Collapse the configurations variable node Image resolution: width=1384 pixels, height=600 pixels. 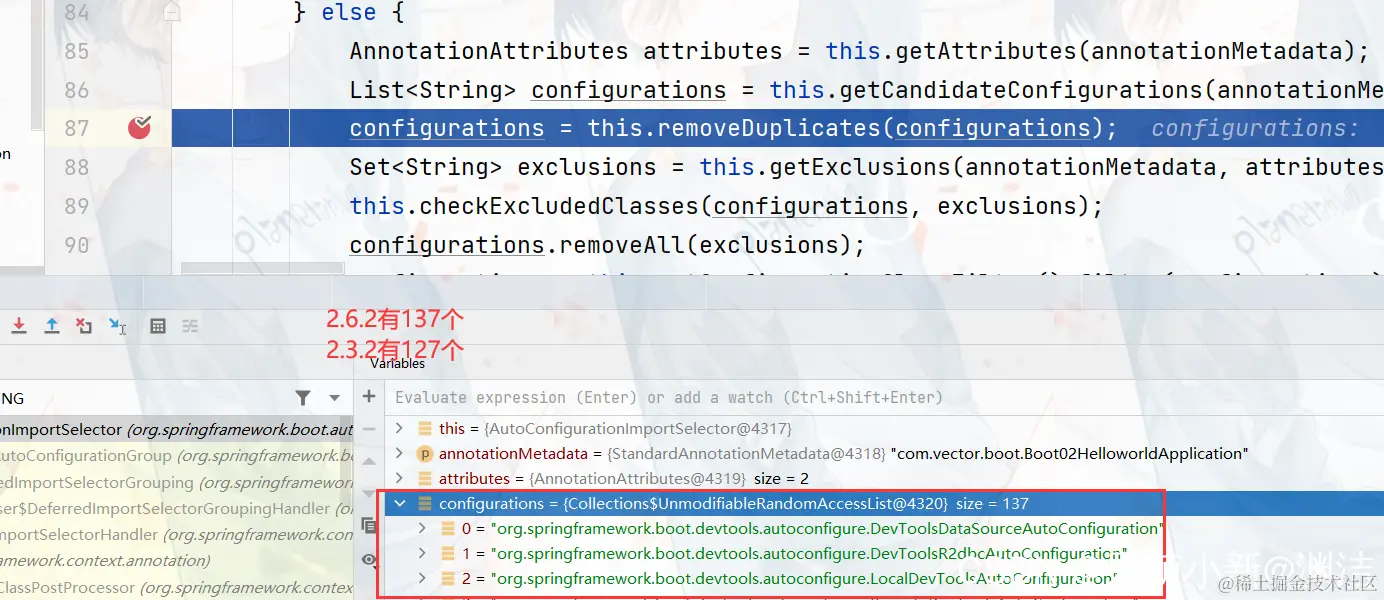pyautogui.click(x=400, y=503)
